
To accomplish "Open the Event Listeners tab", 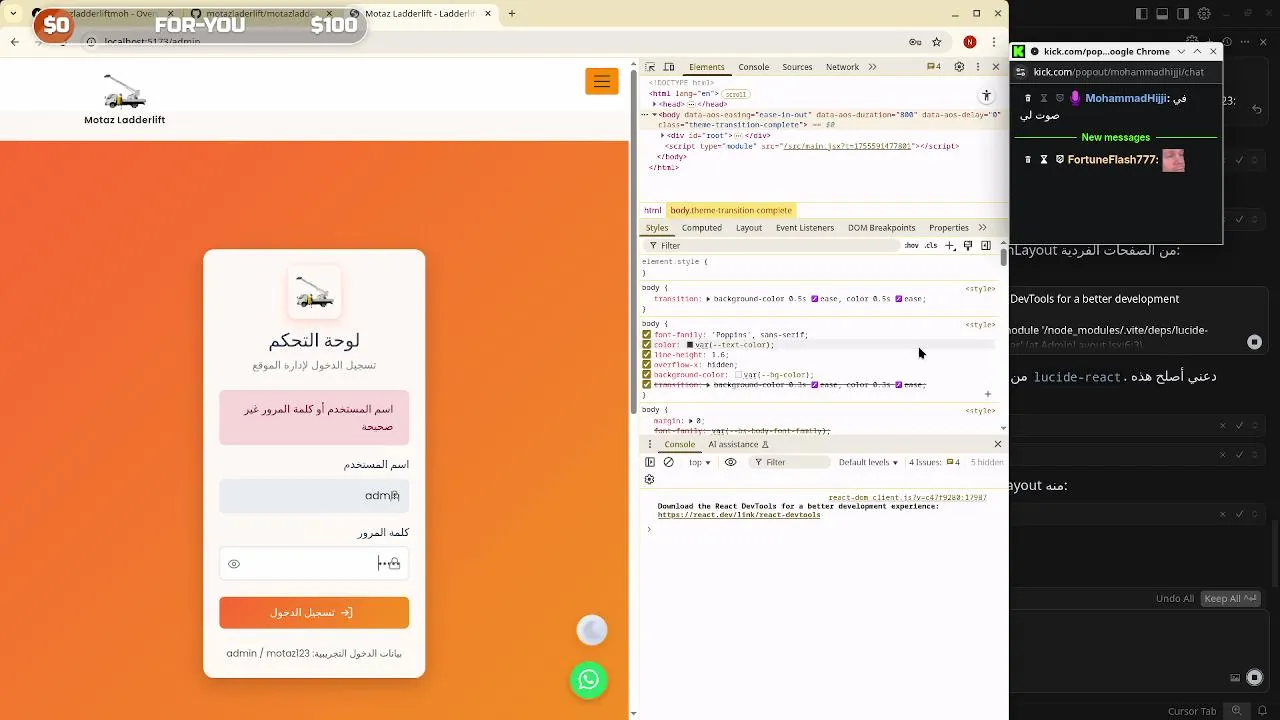I will click(805, 228).
